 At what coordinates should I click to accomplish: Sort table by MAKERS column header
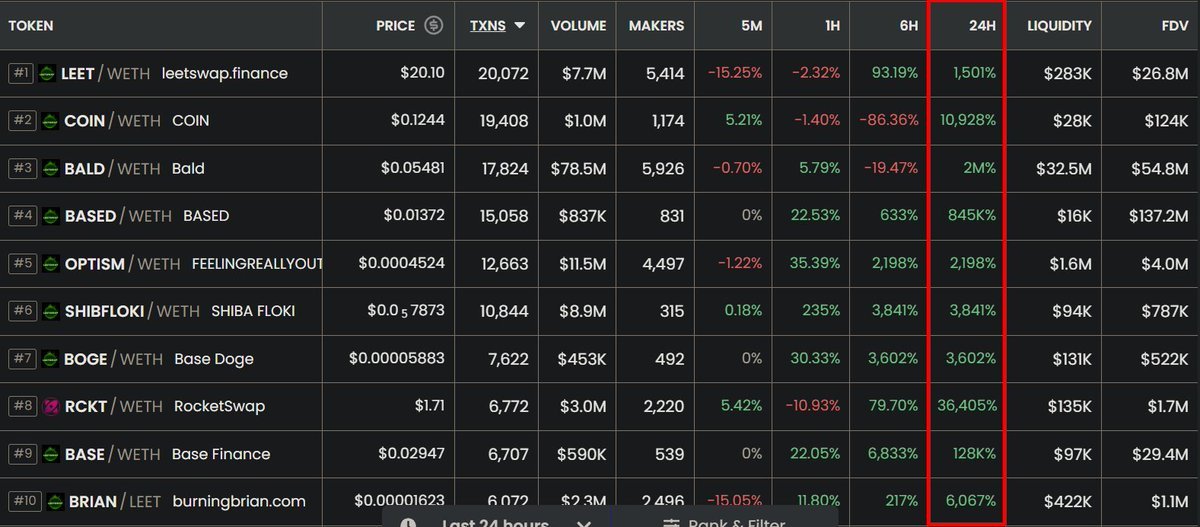656,25
